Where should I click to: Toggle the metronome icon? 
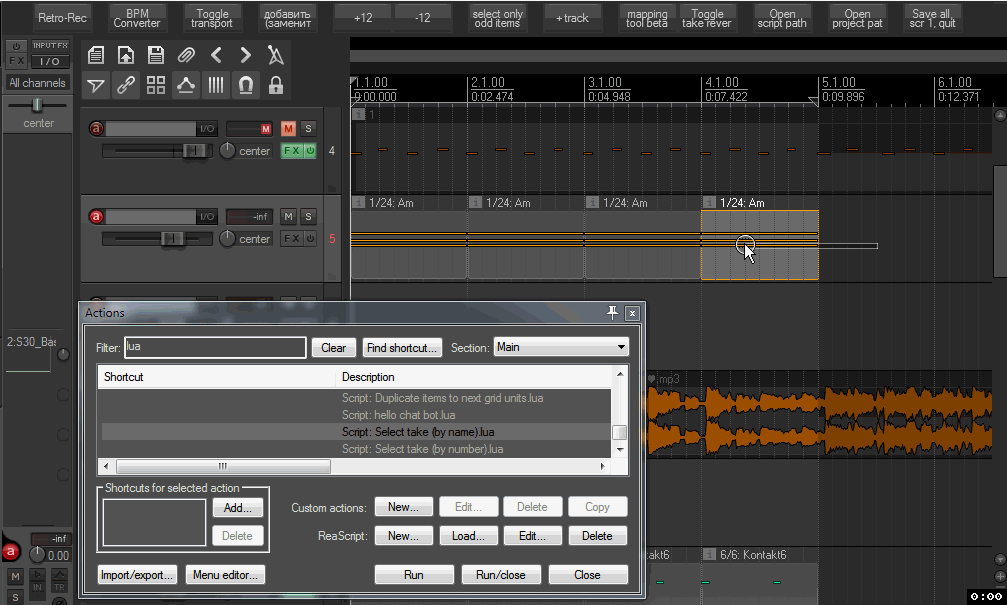(x=276, y=55)
